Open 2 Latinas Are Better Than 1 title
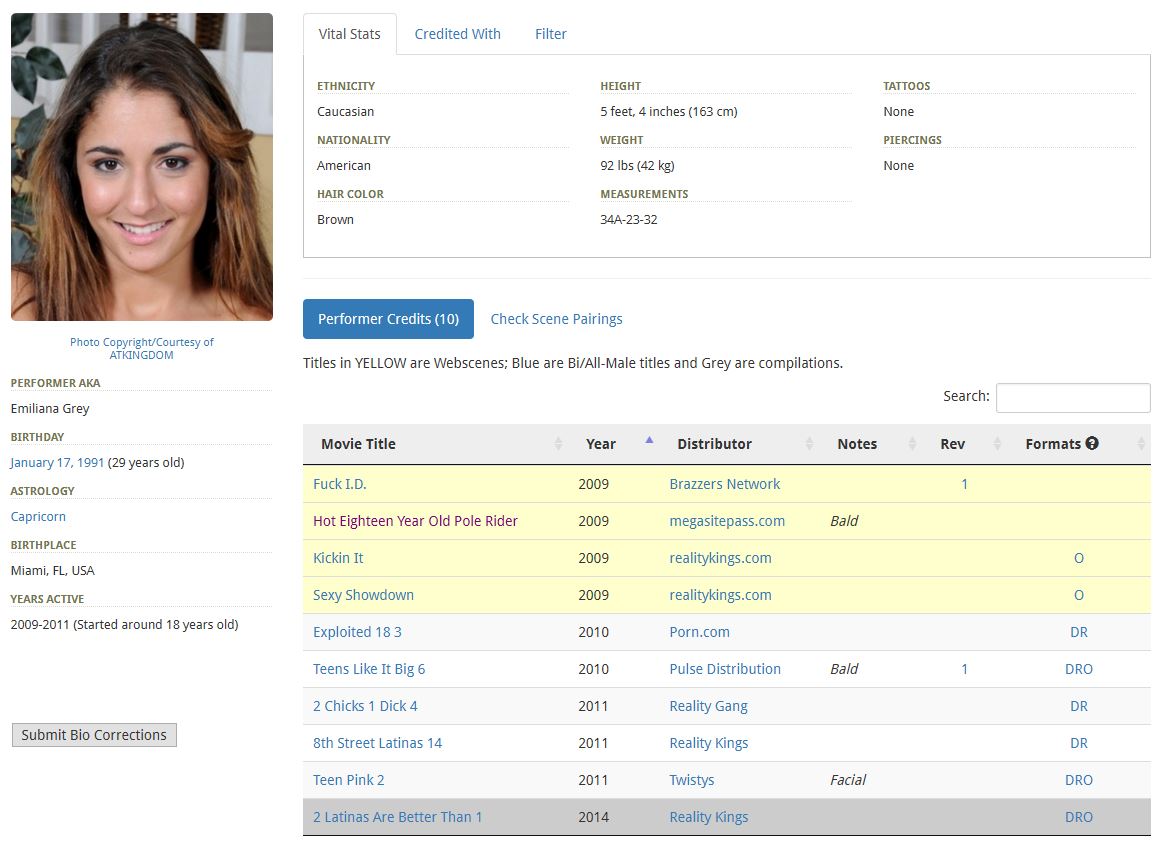The image size is (1176, 851). tap(398, 817)
